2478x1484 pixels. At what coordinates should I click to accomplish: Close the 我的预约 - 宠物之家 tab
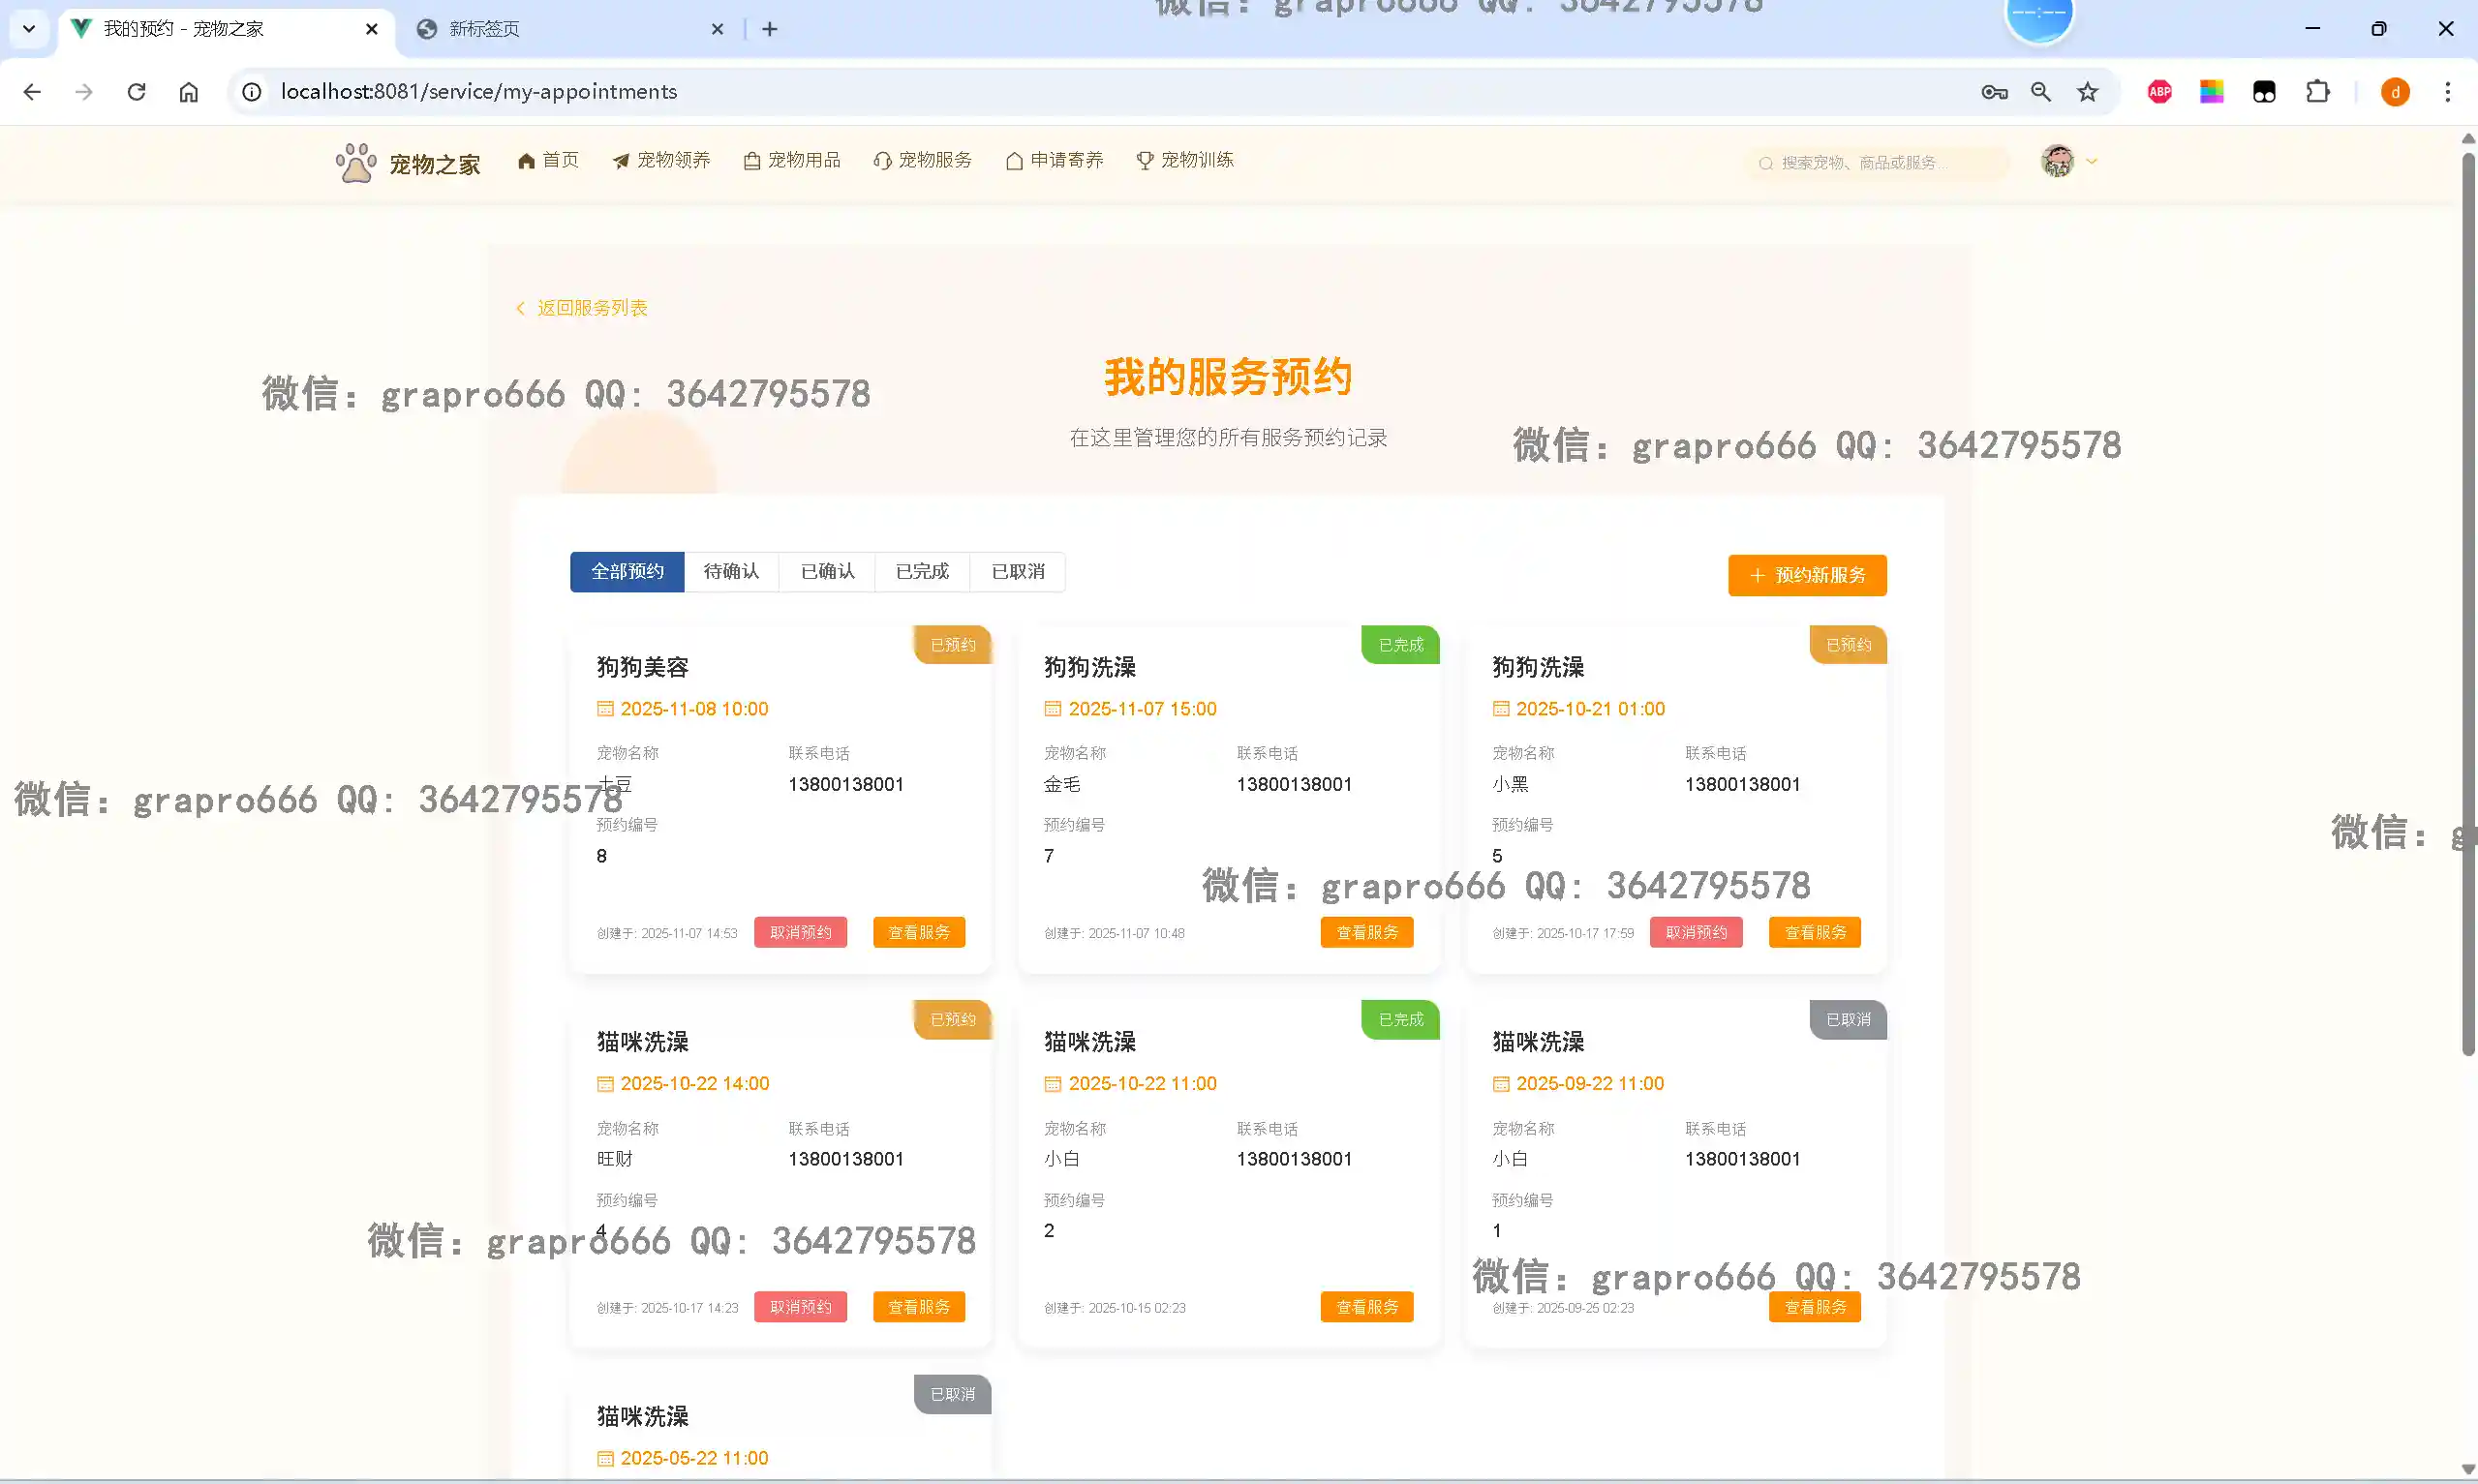point(372,29)
